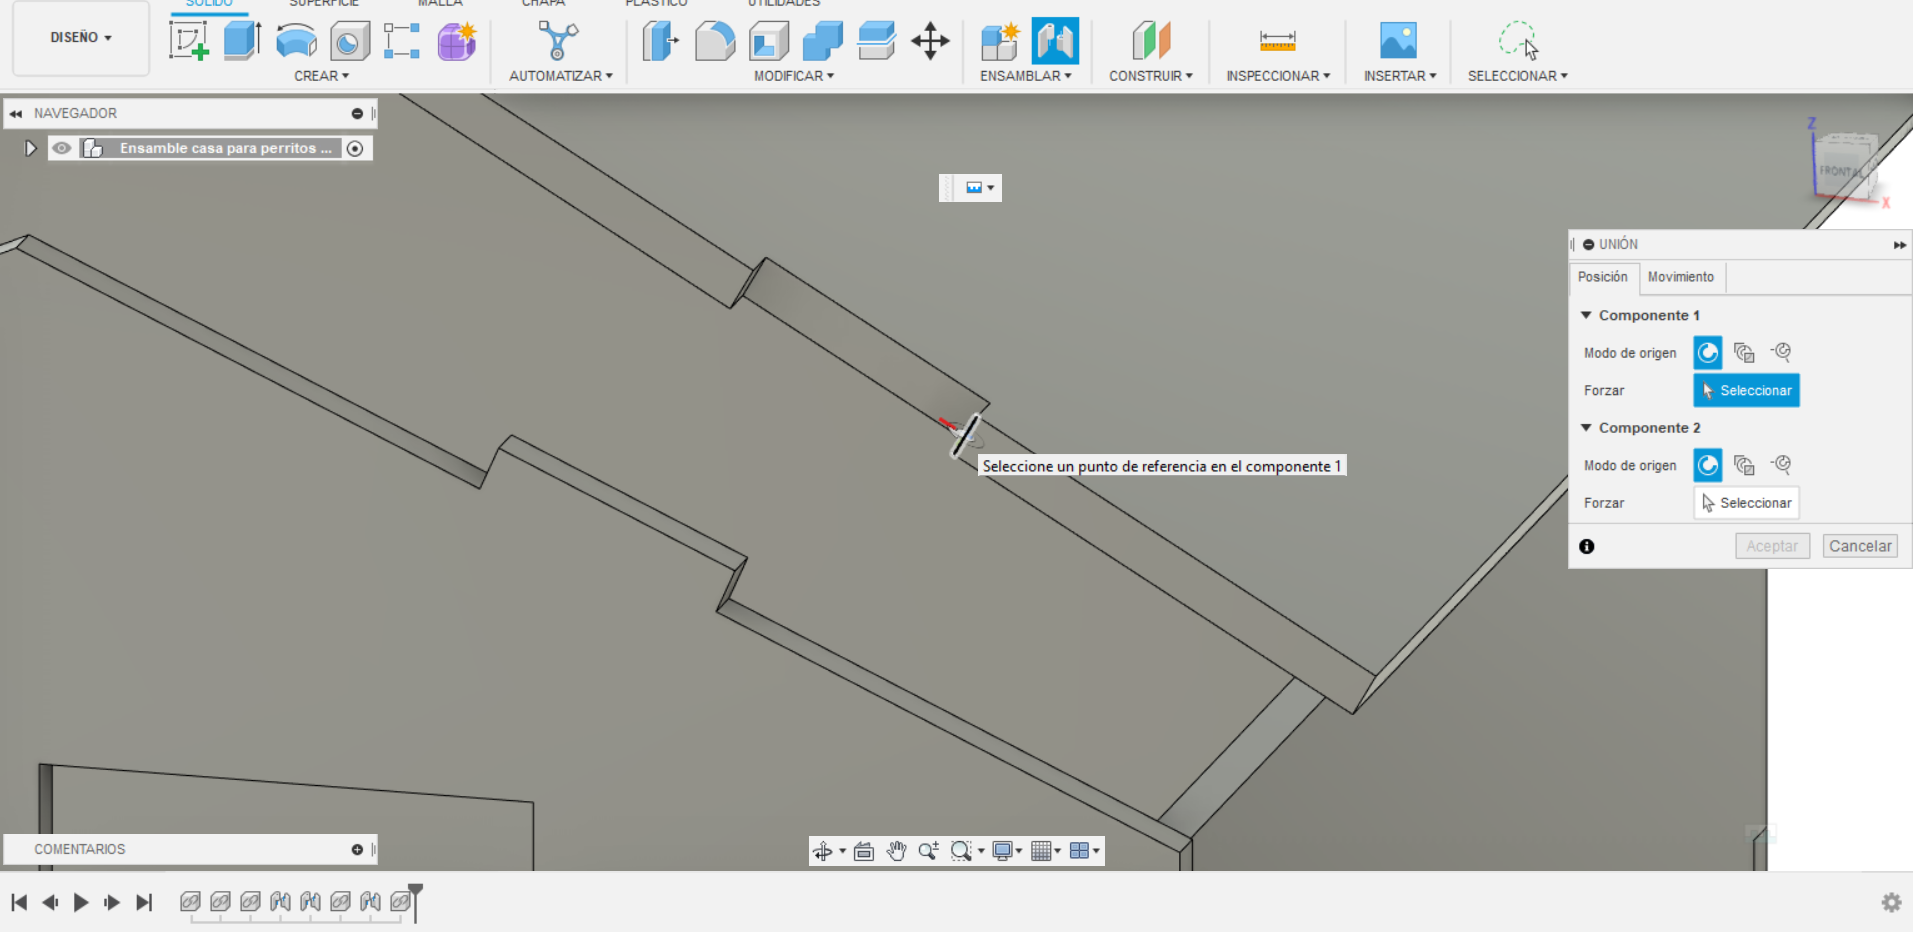Screen dimensions: 1913x932
Task: Open the INSPECCIONAR dropdown
Action: (x=1278, y=76)
